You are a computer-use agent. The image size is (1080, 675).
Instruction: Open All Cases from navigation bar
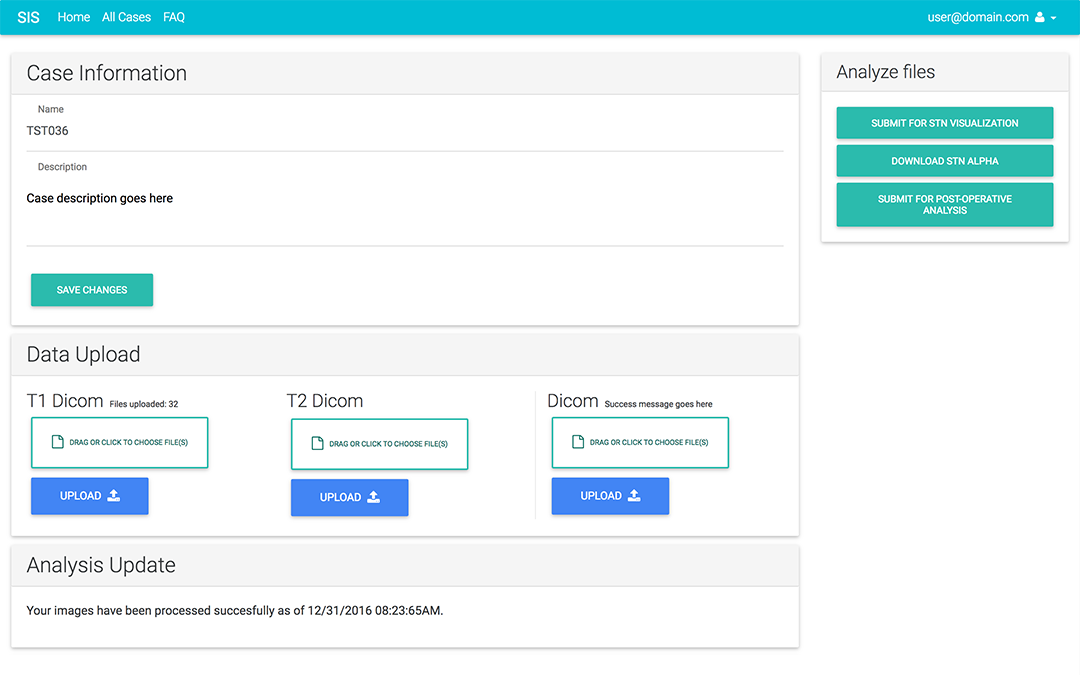pyautogui.click(x=126, y=17)
